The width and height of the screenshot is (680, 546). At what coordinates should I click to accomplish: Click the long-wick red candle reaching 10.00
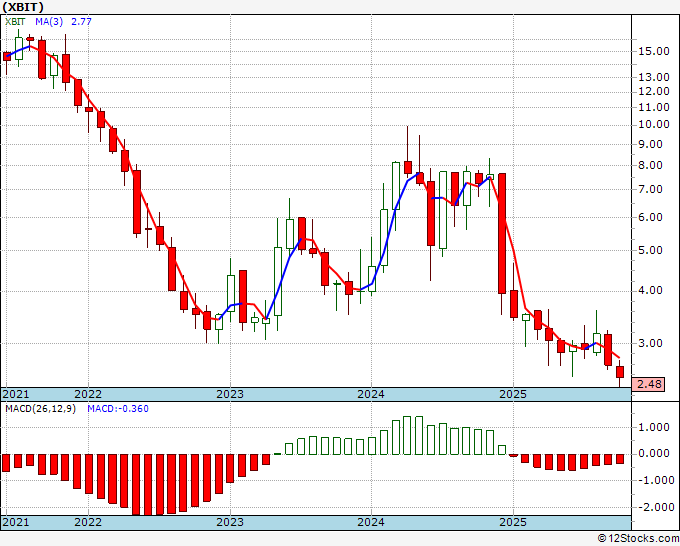[408, 167]
